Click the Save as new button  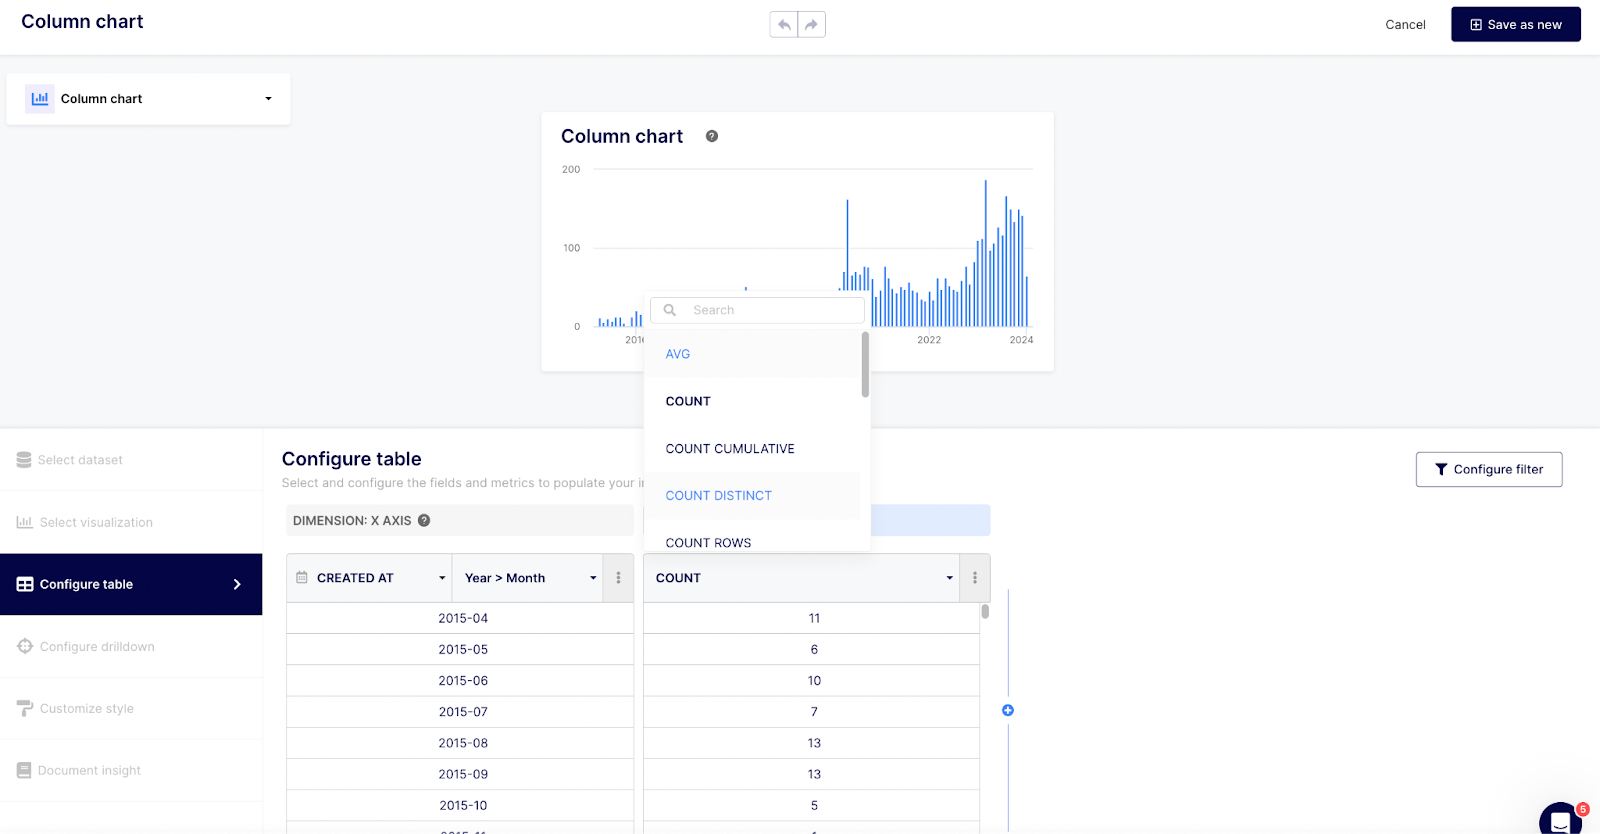point(1515,25)
